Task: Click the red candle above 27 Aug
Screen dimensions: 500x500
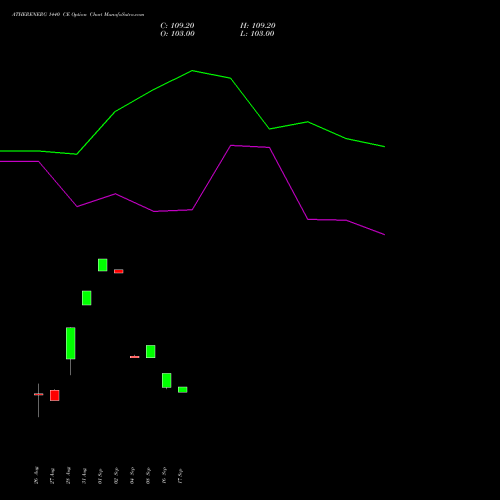Action: coord(55,395)
